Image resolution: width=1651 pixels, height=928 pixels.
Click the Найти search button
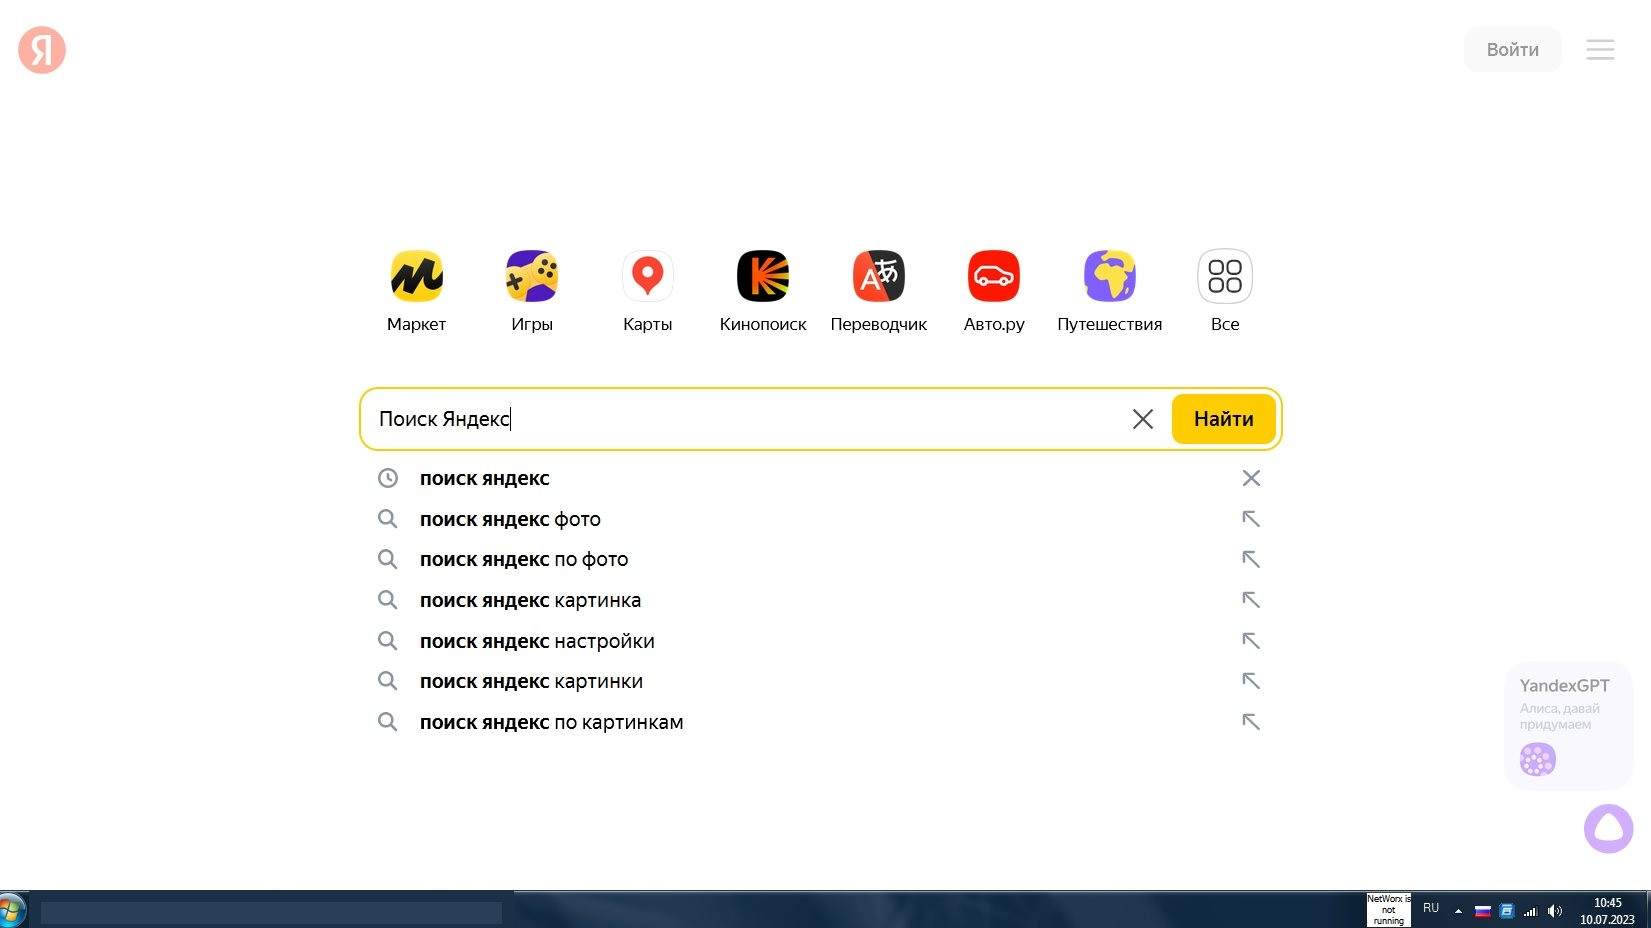tap(1224, 419)
